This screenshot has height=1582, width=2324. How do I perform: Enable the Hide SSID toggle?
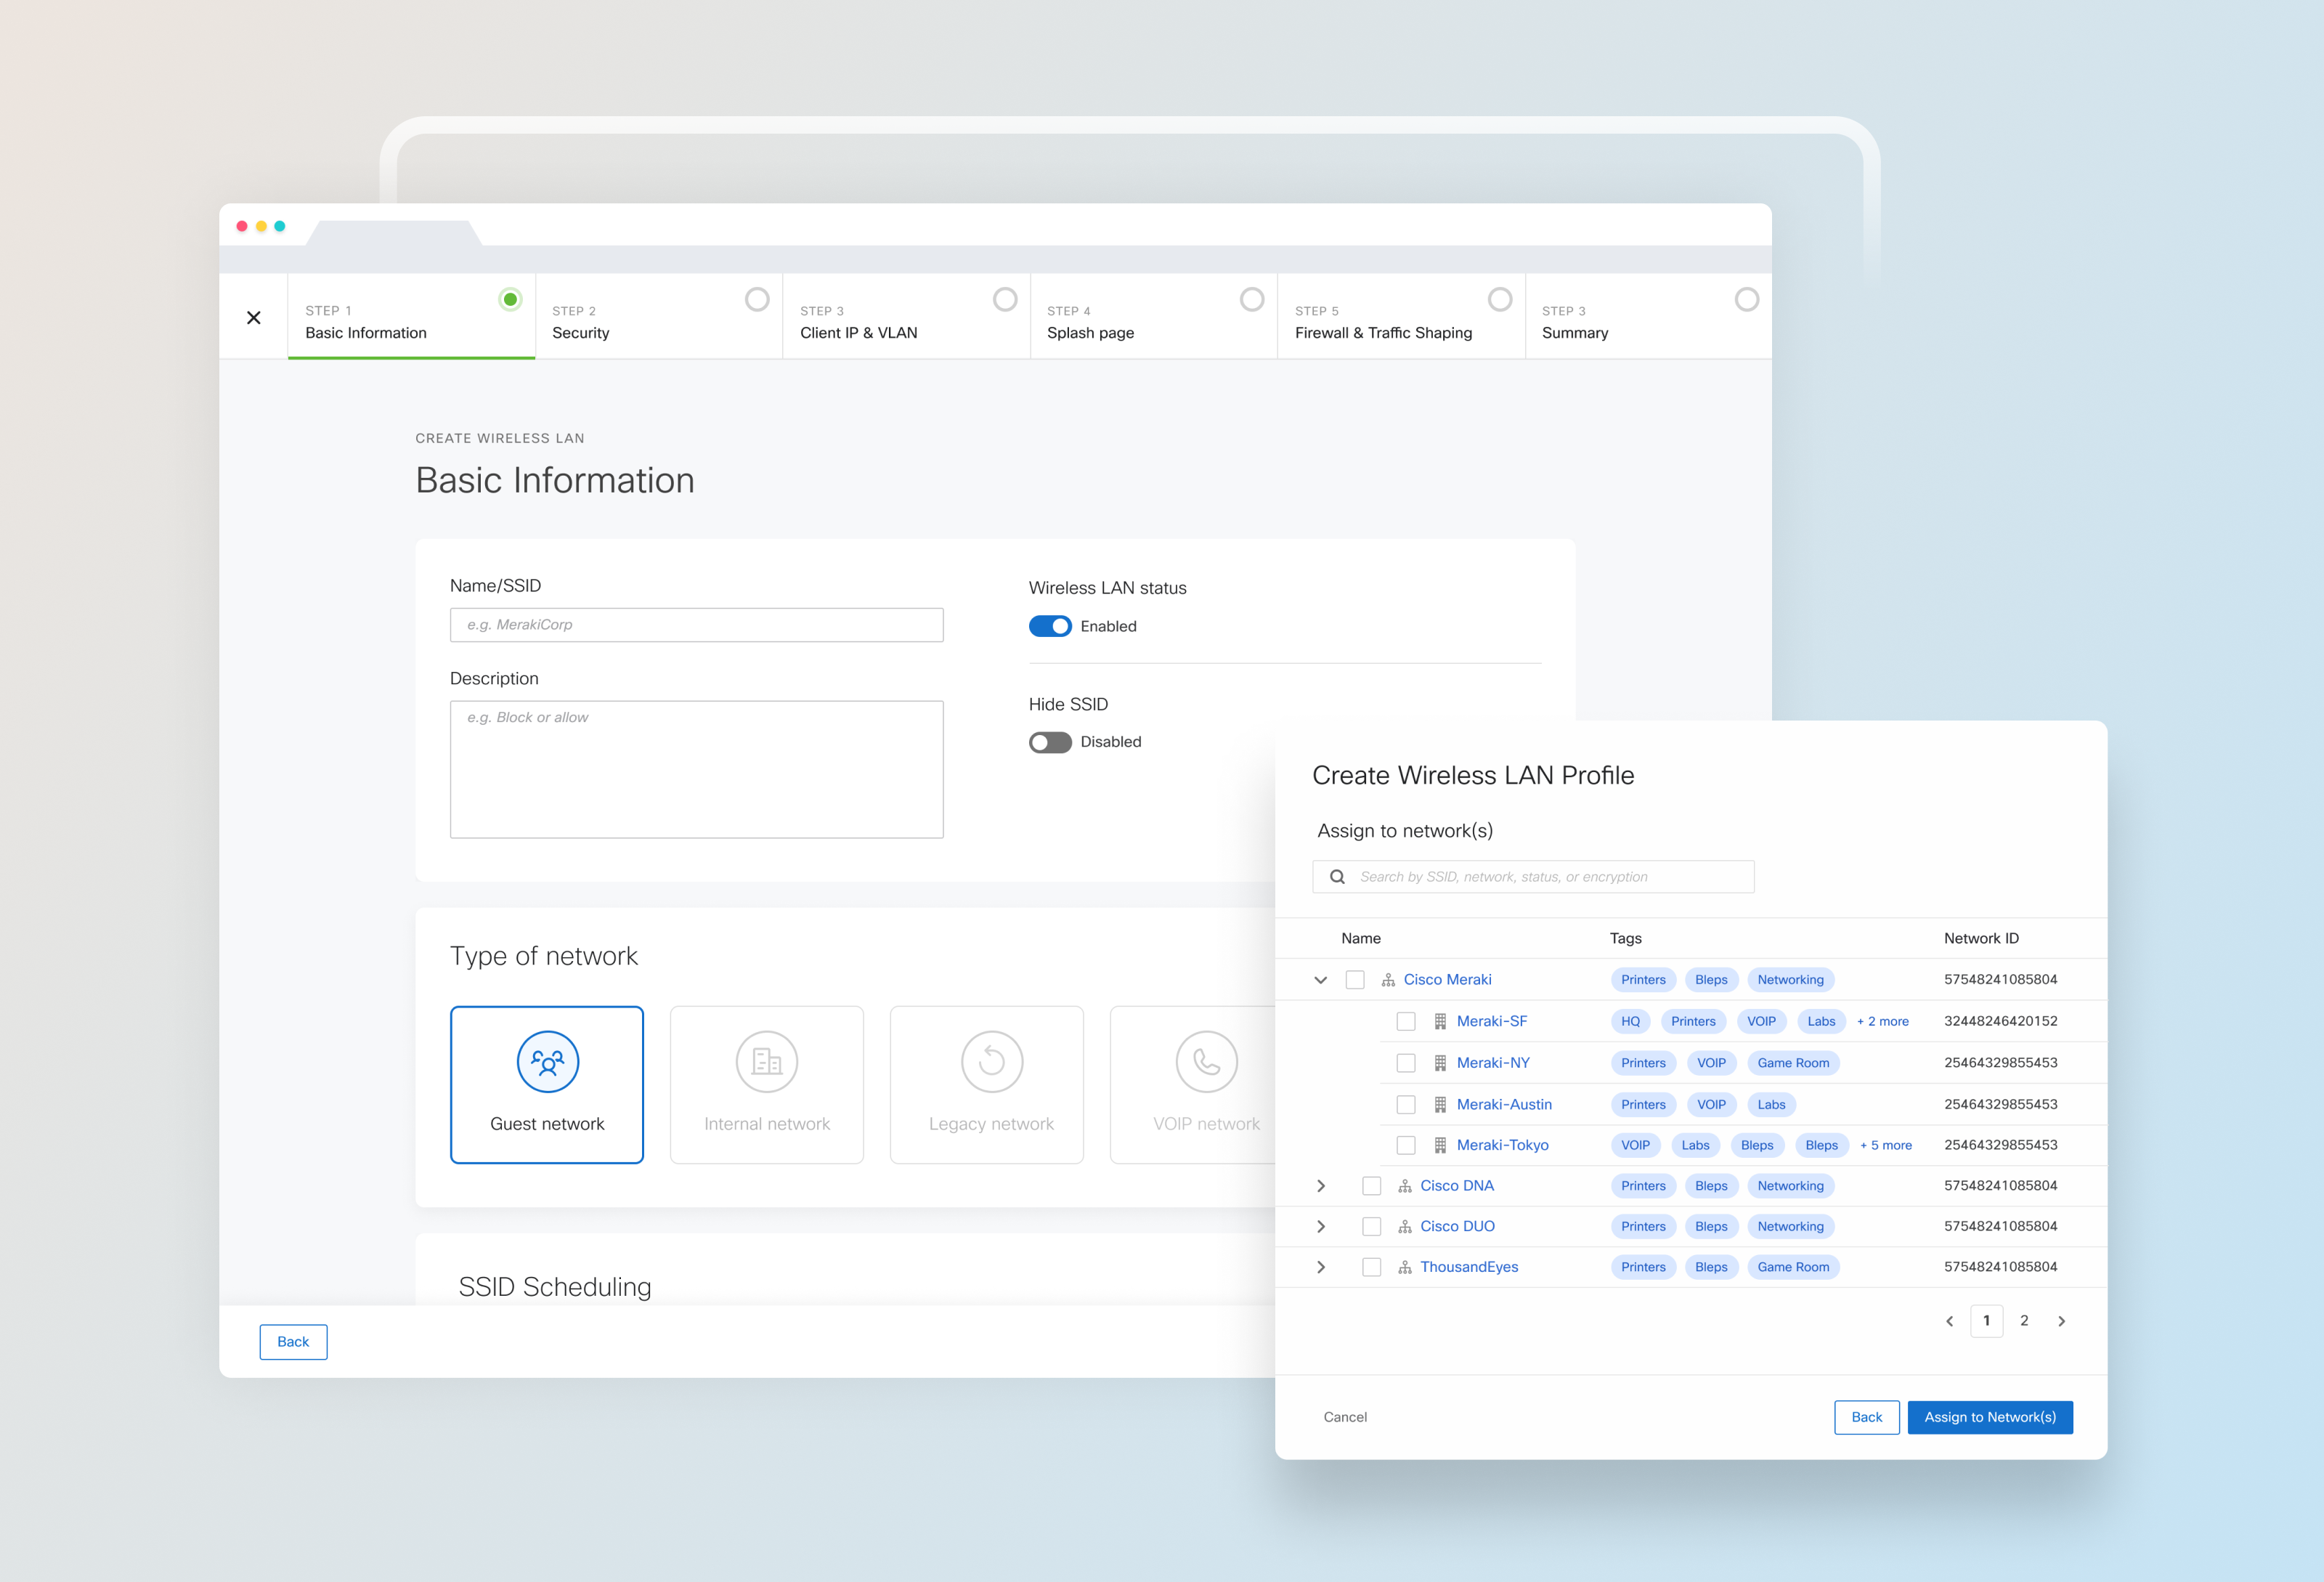click(x=1050, y=742)
